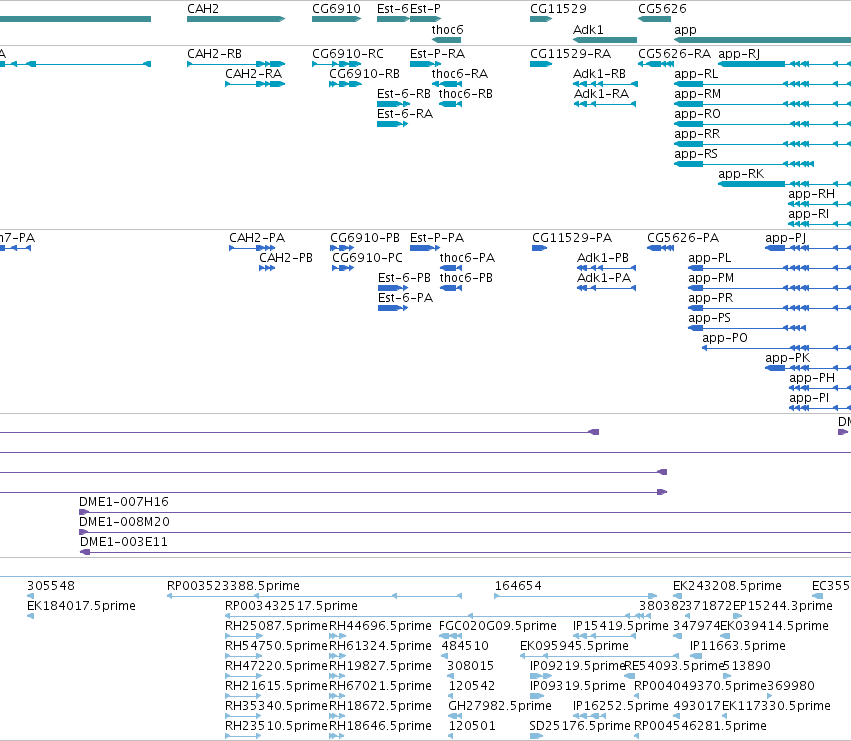Open the app-PI protein label
851x741 pixels.
point(809,398)
